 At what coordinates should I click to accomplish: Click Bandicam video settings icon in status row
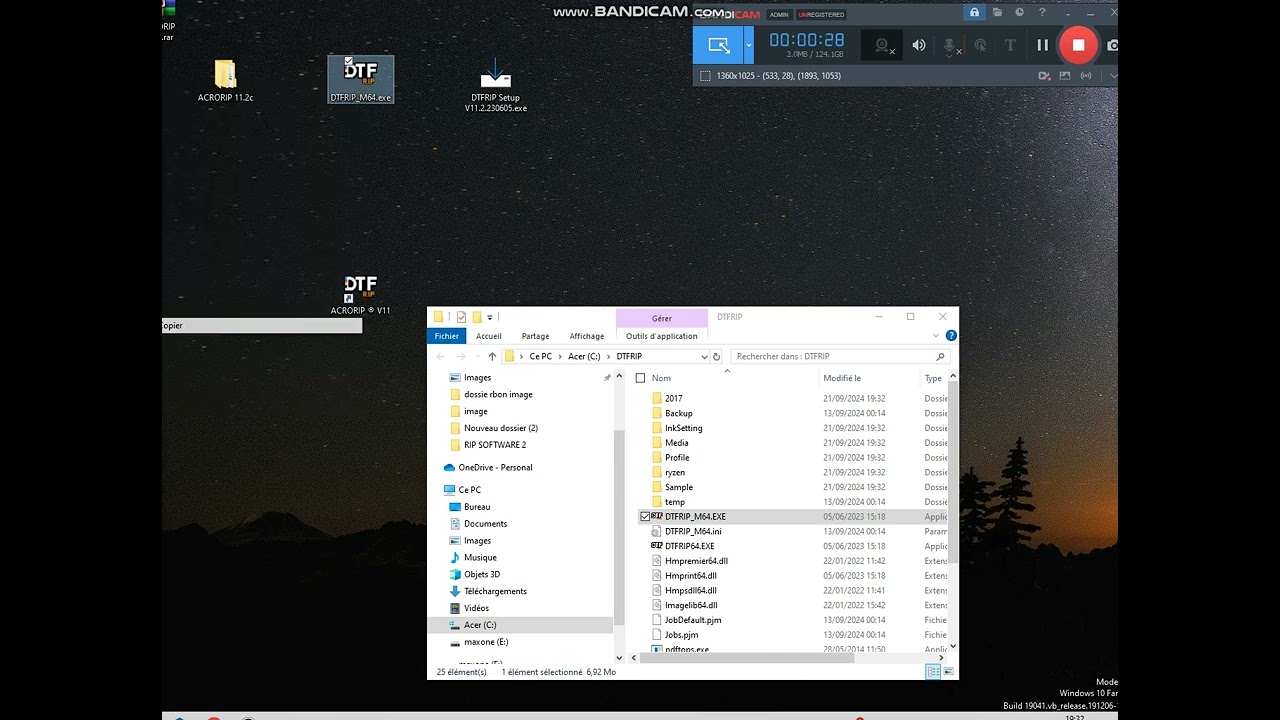tap(1044, 76)
